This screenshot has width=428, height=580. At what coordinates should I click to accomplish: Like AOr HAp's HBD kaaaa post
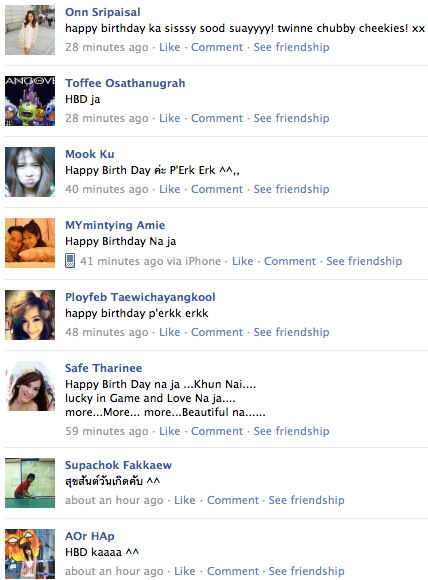tap(185, 571)
